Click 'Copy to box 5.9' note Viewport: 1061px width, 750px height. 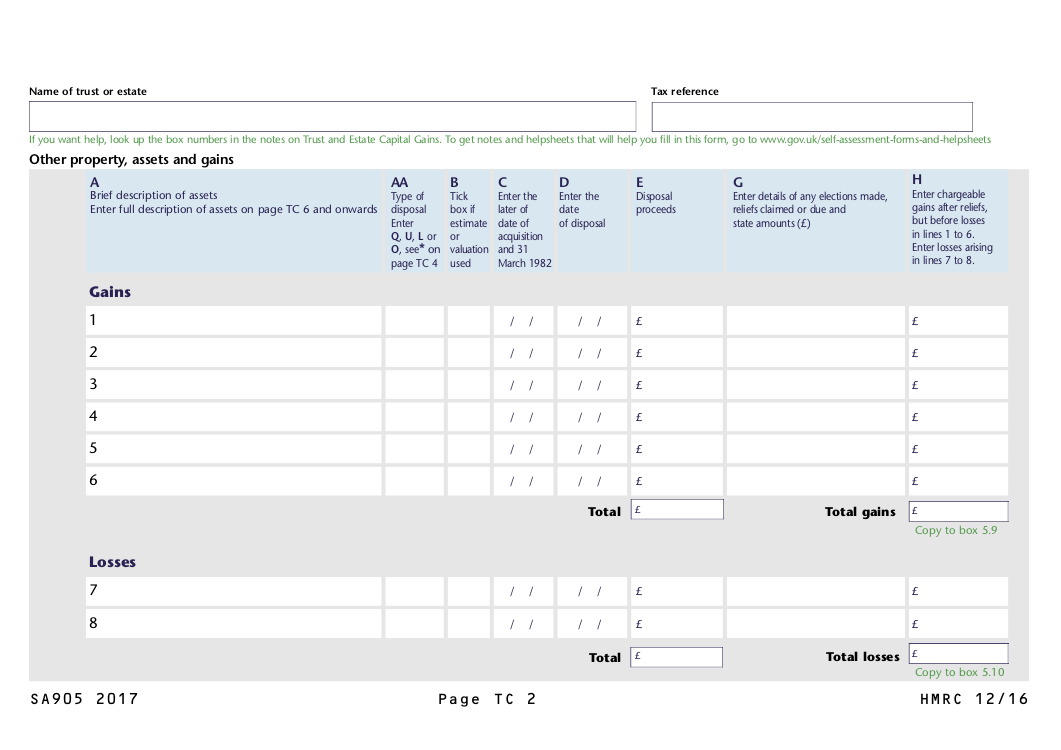click(956, 530)
